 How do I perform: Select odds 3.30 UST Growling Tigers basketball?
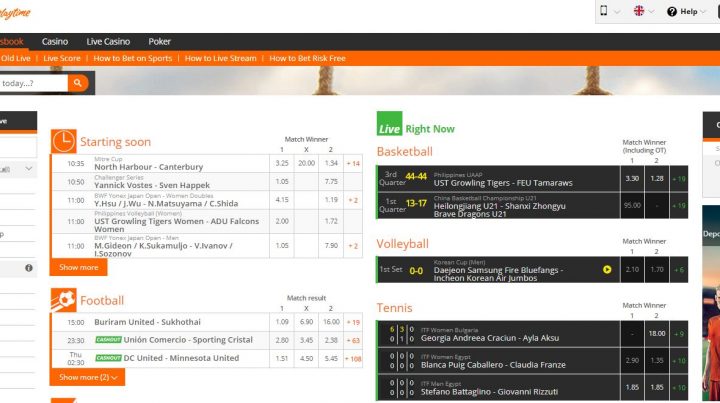point(632,179)
